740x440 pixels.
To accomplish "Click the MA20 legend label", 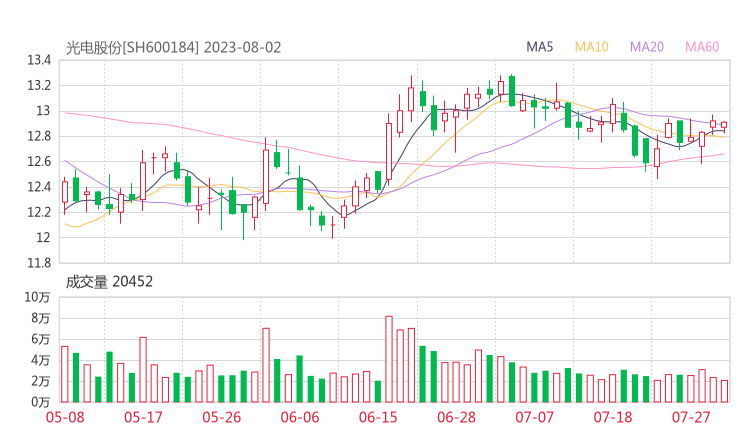I will pyautogui.click(x=647, y=47).
